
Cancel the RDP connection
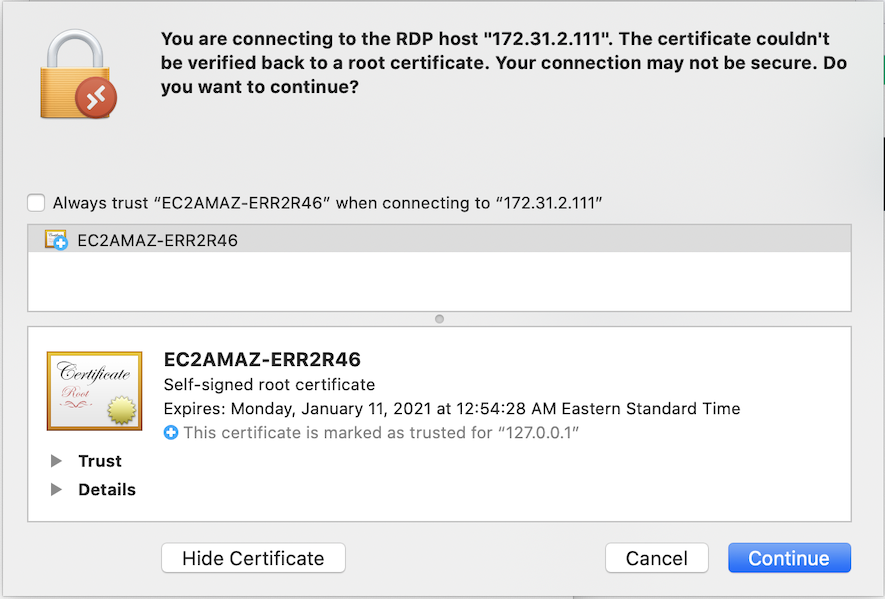(656, 558)
